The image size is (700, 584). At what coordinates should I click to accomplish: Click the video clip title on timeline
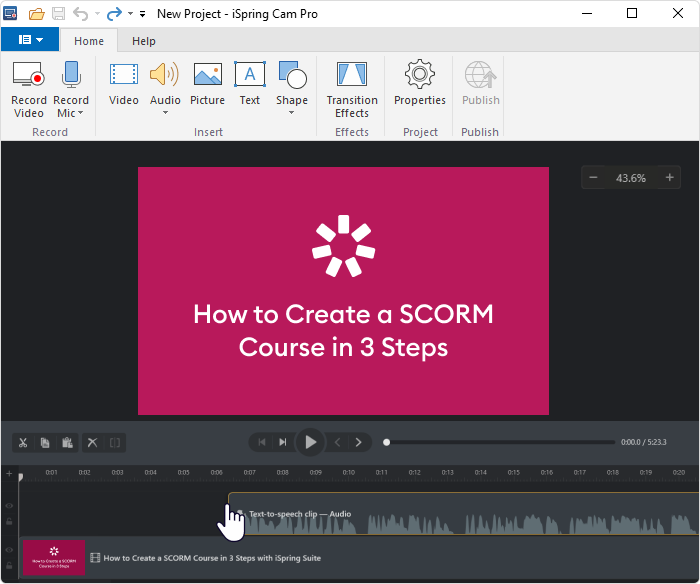click(212, 558)
